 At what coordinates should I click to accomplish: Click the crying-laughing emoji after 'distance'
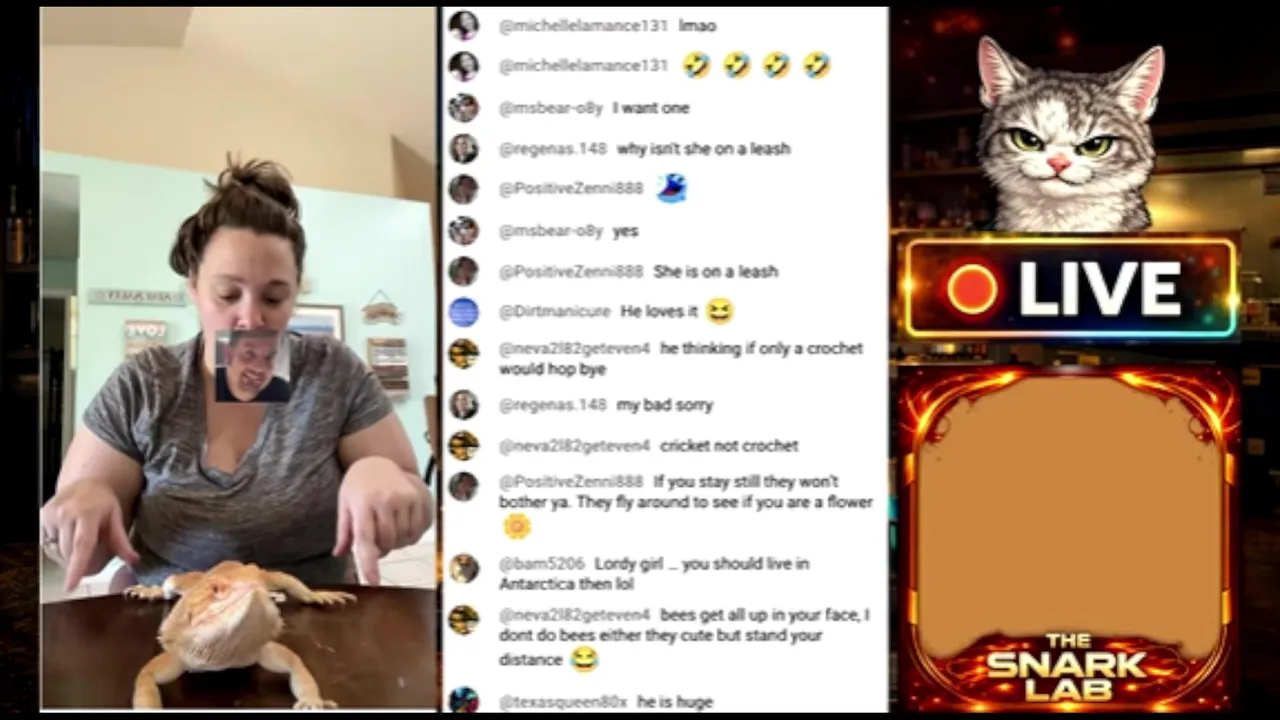pyautogui.click(x=584, y=659)
